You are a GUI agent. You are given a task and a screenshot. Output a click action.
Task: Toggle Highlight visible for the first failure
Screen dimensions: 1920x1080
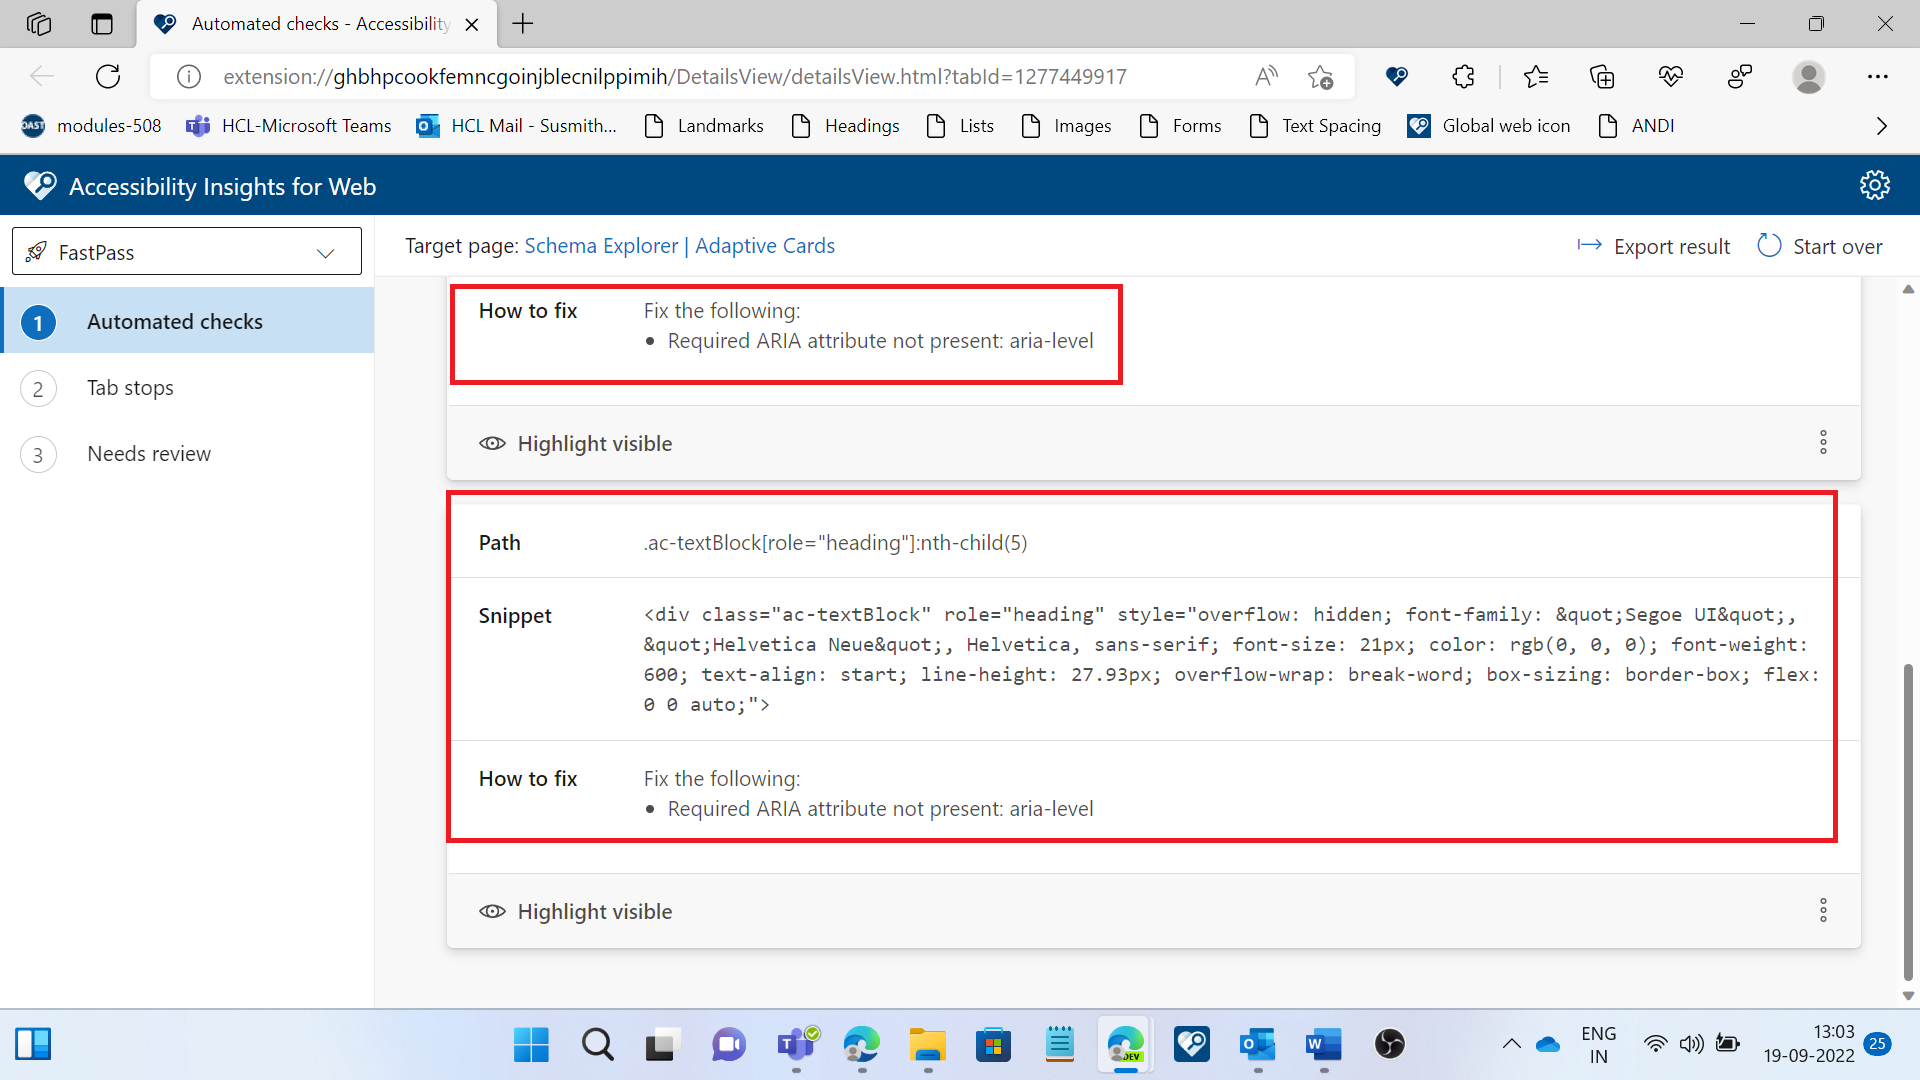tap(576, 443)
